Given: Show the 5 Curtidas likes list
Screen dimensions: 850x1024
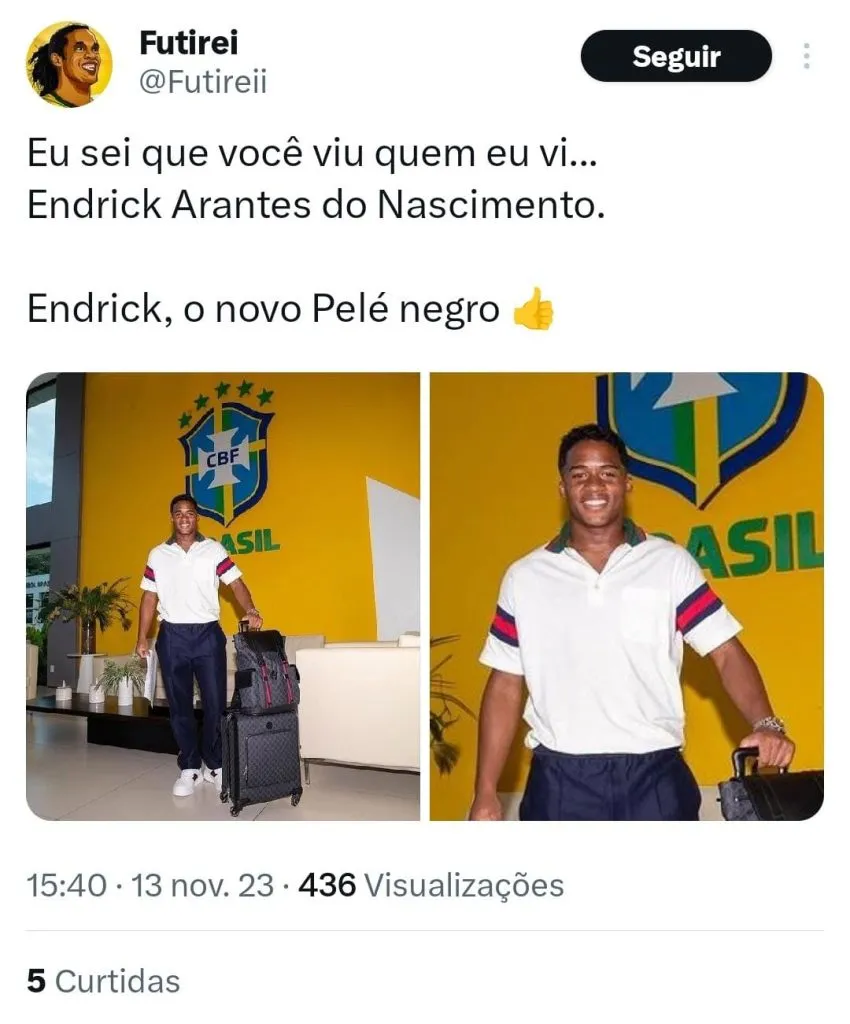Looking at the screenshot, I should click(x=103, y=982).
